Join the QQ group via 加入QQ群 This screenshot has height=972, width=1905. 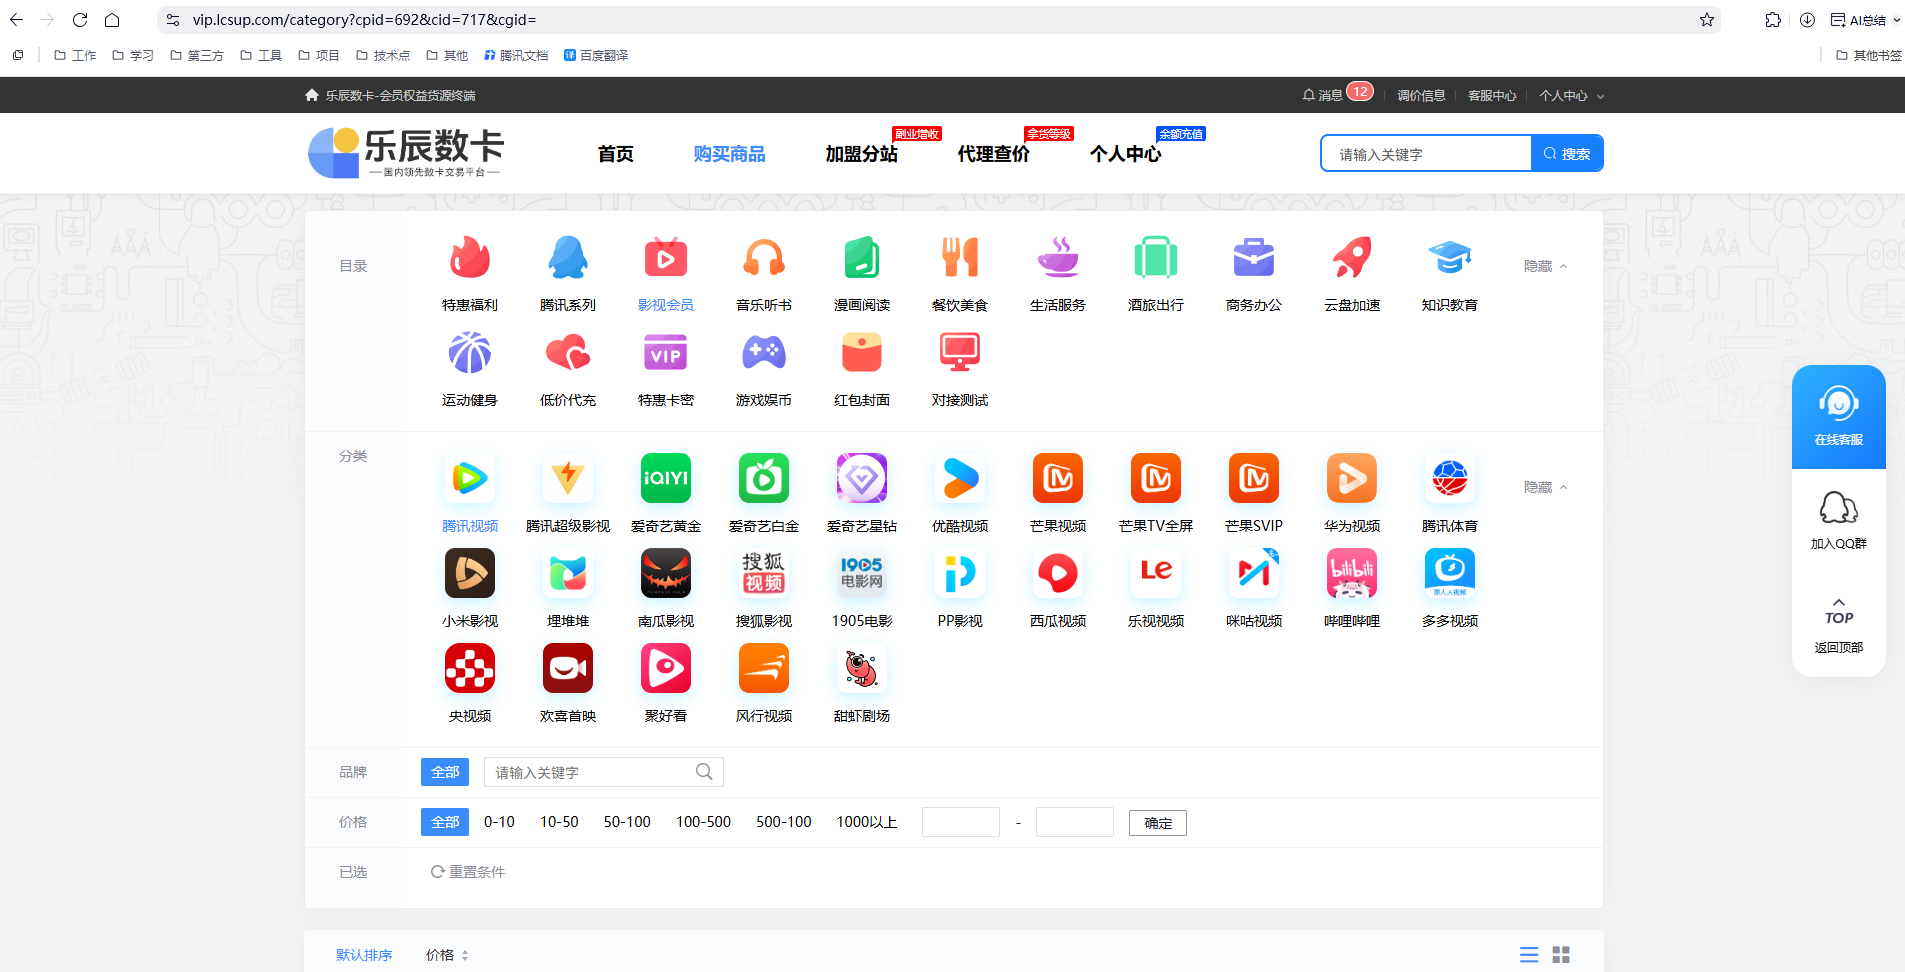(x=1839, y=521)
